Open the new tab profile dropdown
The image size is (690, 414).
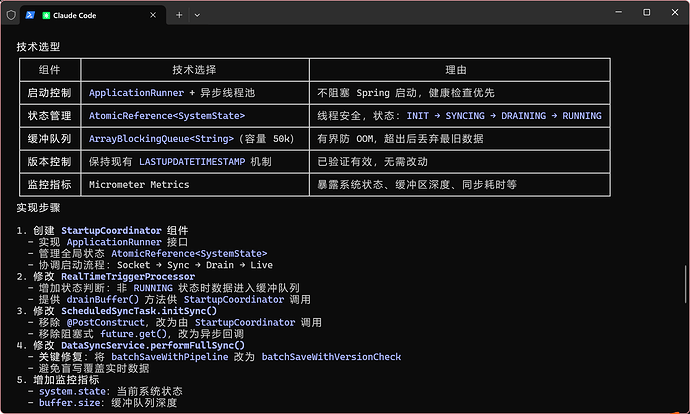tap(197, 15)
